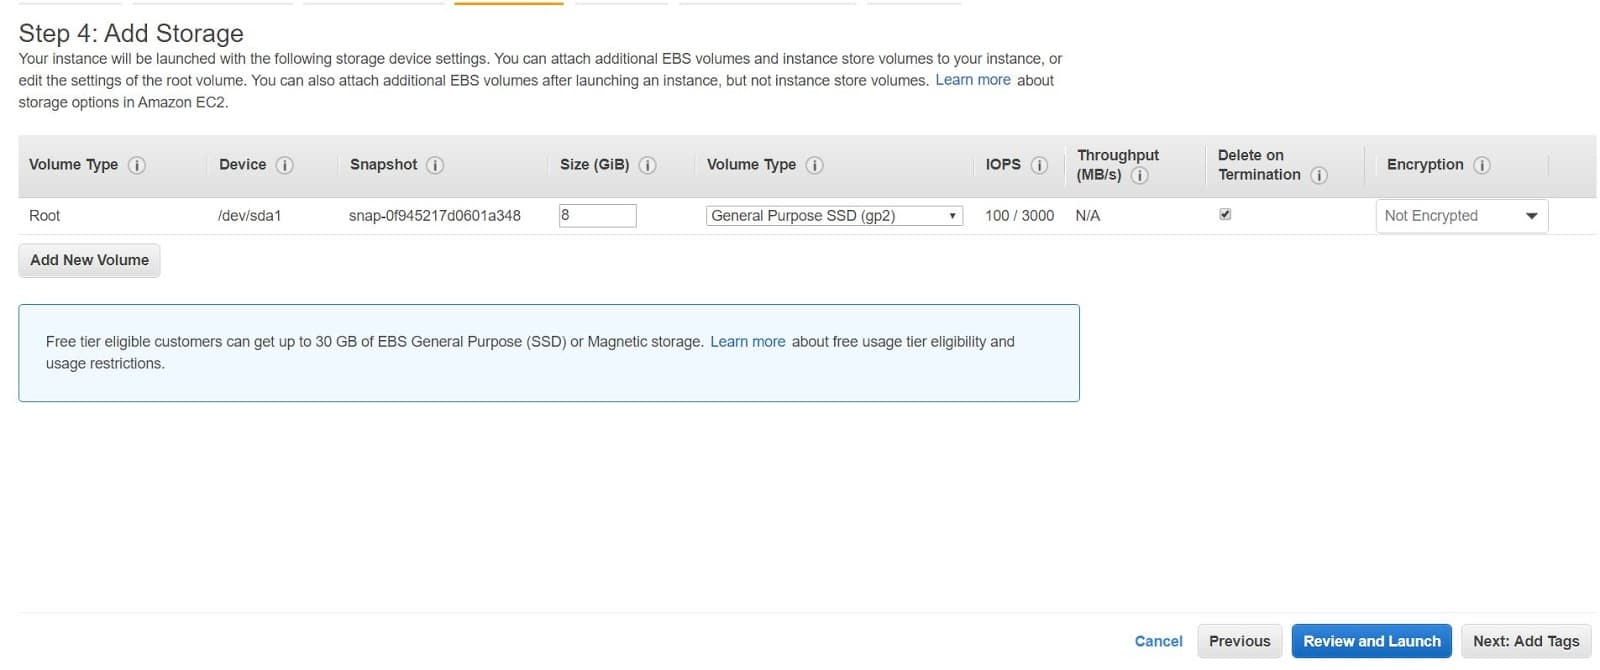Open General Purpose SSD (gp2) dropdown
The width and height of the screenshot is (1600, 670).
click(x=834, y=215)
